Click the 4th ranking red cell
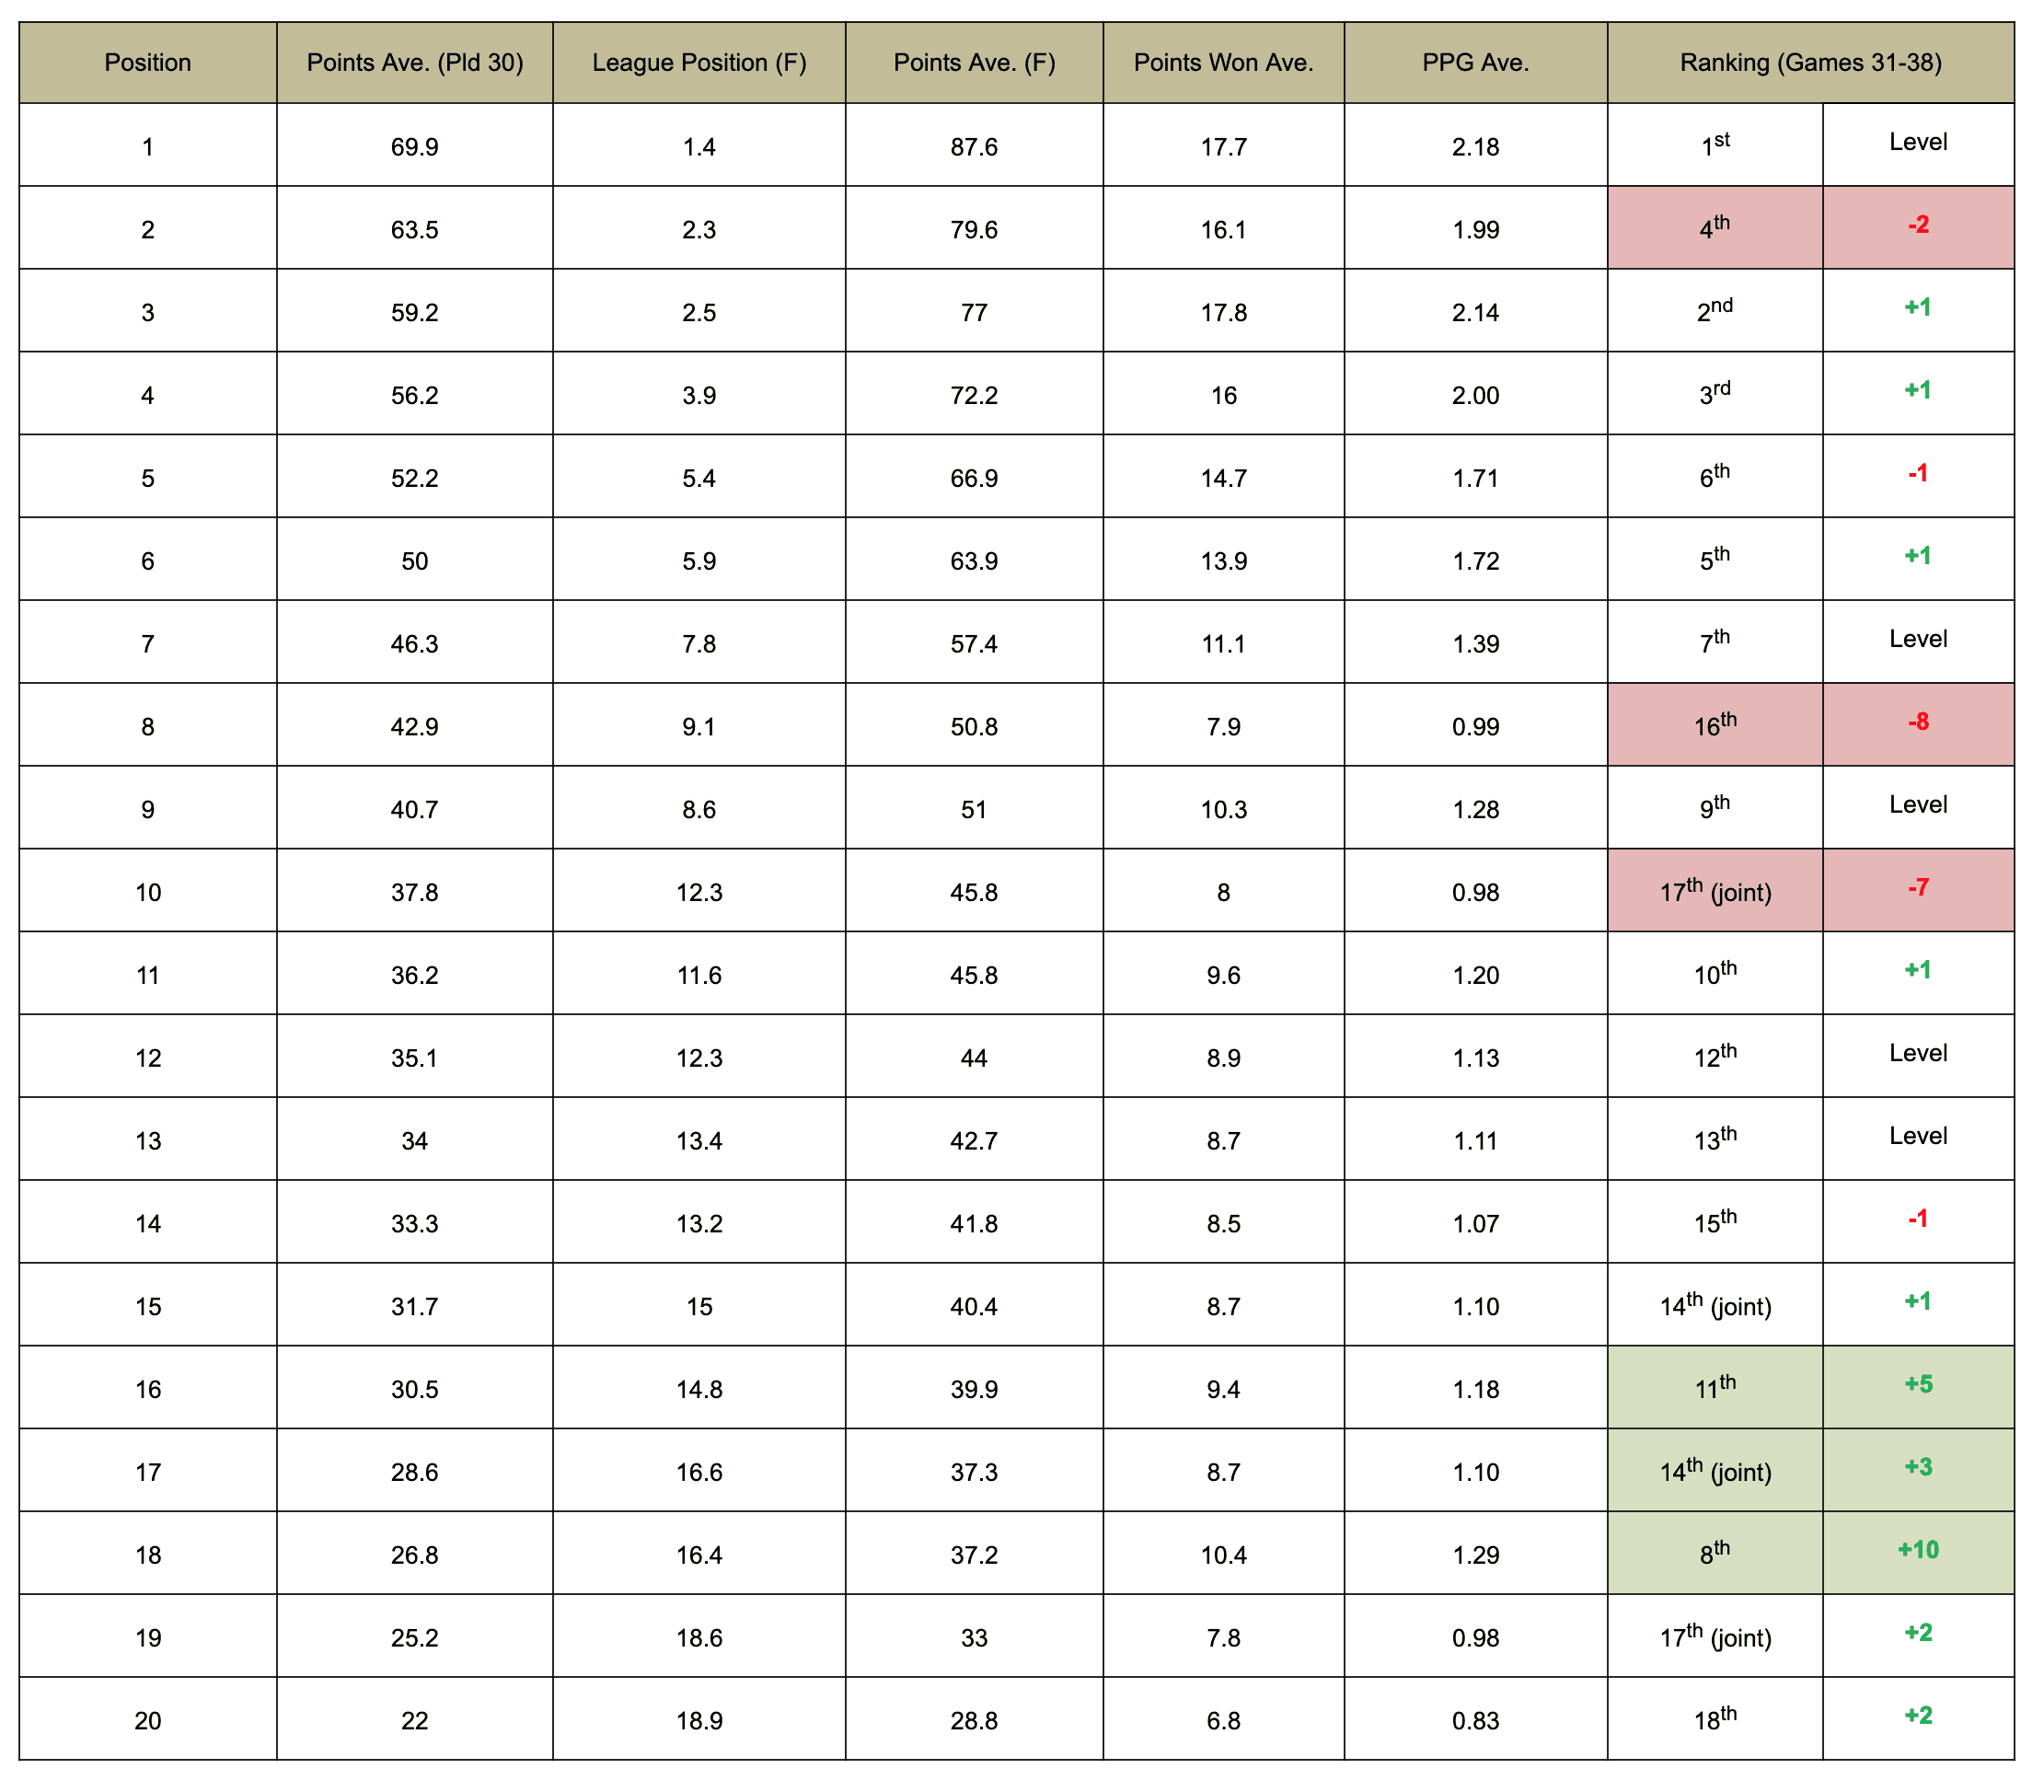This screenshot has width=2044, height=1792. 1715,228
